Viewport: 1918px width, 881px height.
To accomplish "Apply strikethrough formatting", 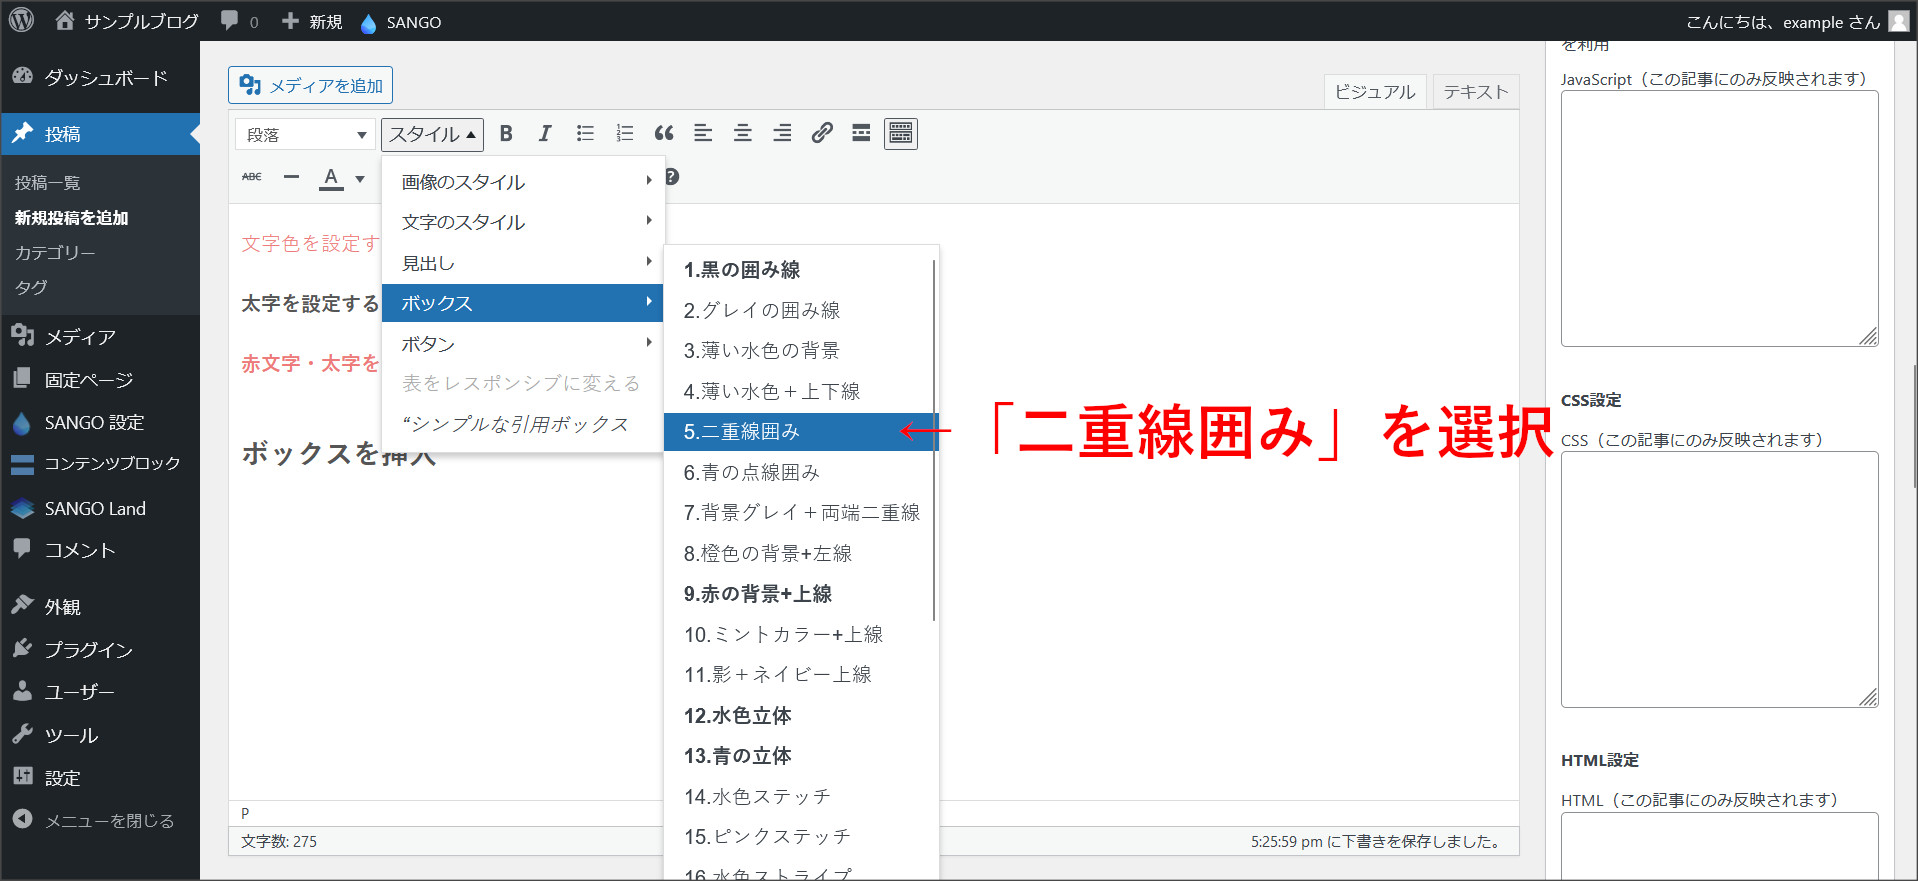I will pyautogui.click(x=252, y=178).
